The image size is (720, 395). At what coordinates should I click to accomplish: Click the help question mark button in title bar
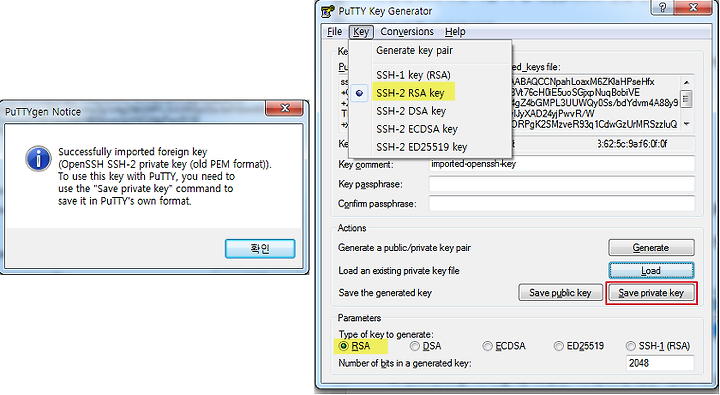click(662, 7)
